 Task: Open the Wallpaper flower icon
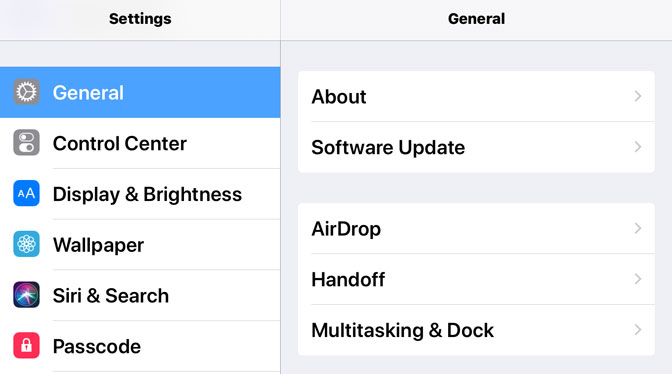pyautogui.click(x=26, y=244)
